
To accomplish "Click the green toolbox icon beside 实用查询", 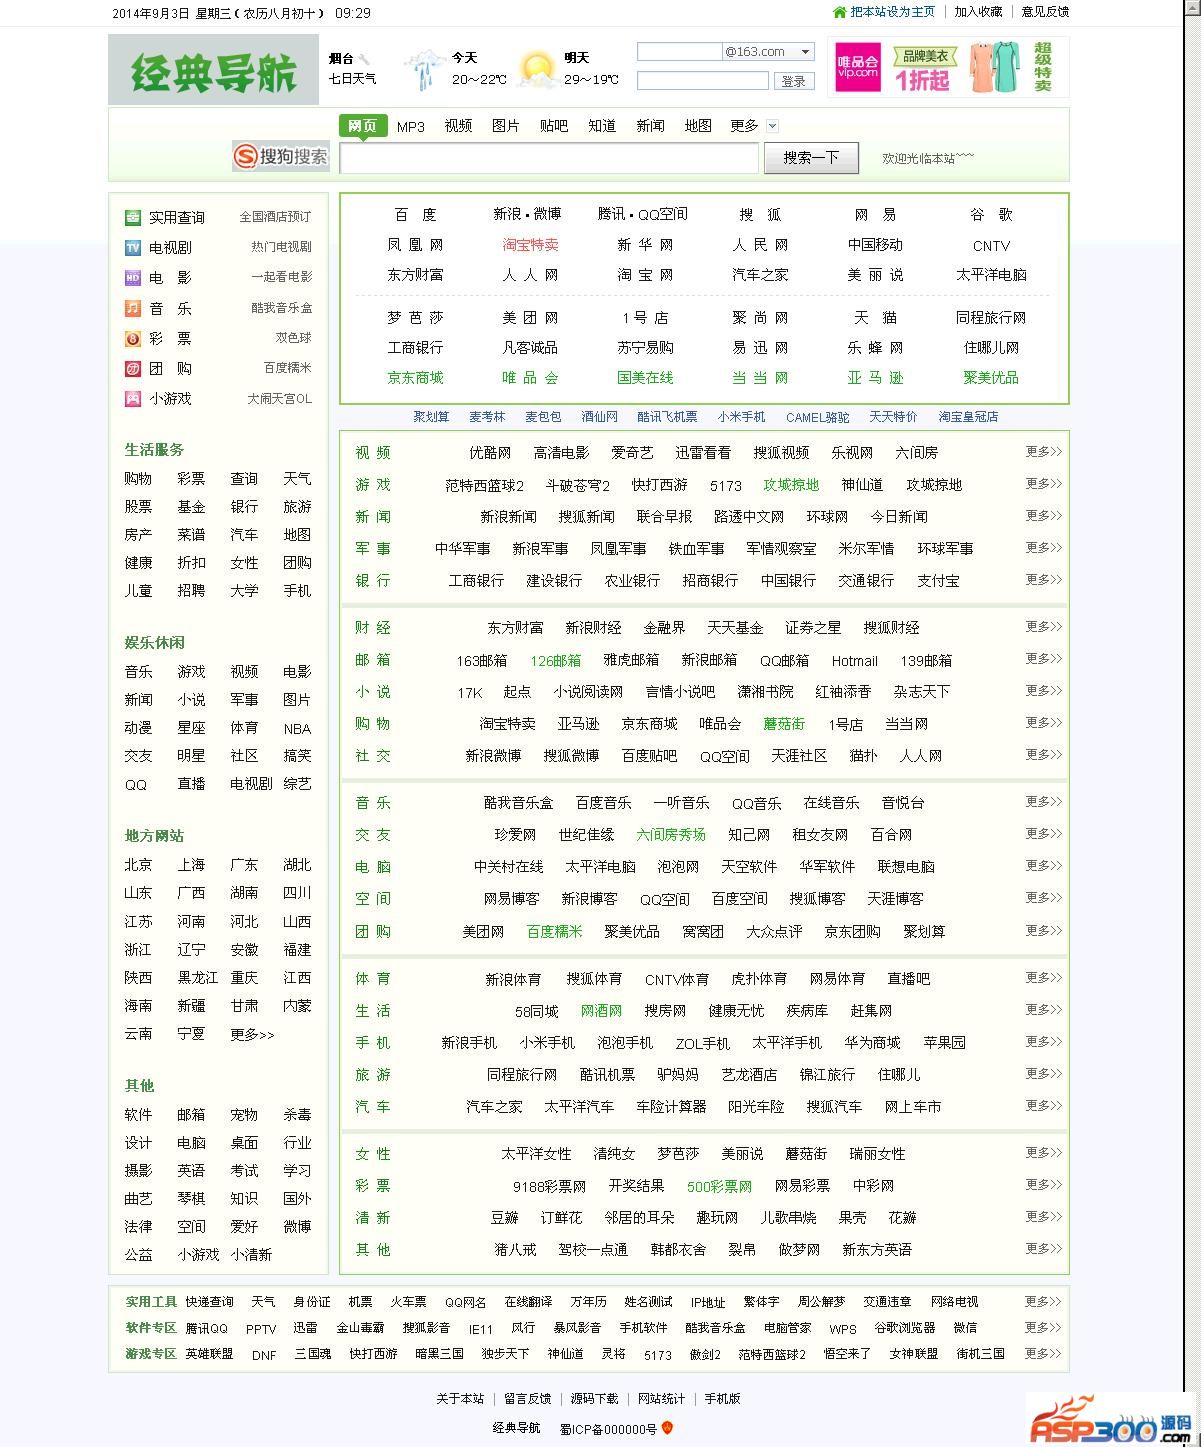I will click(x=133, y=218).
